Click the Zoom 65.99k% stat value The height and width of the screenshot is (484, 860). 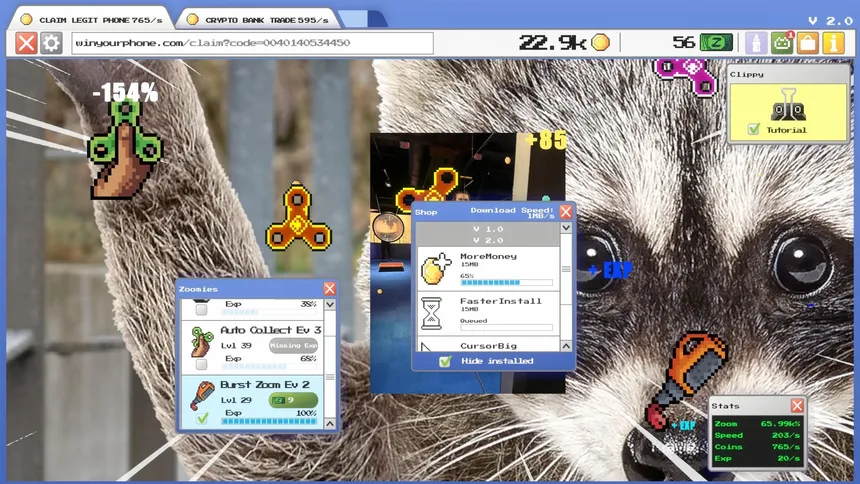[x=780, y=424]
